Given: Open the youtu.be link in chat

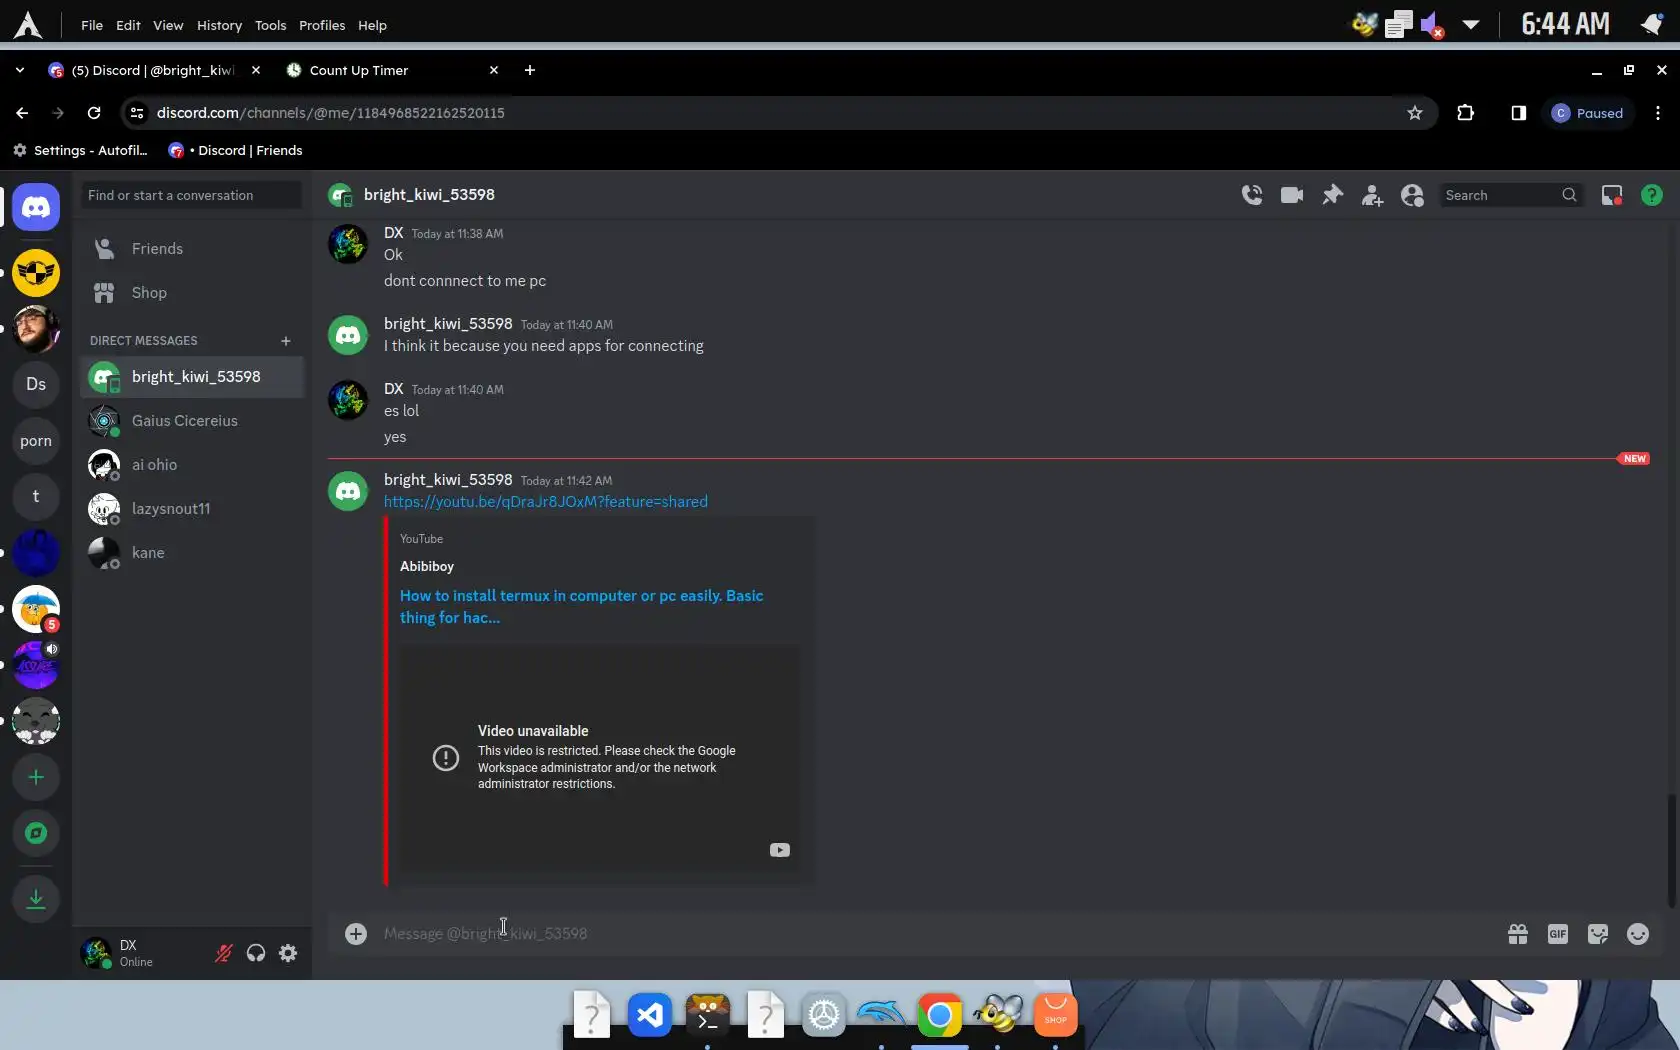Looking at the screenshot, I should coord(546,502).
